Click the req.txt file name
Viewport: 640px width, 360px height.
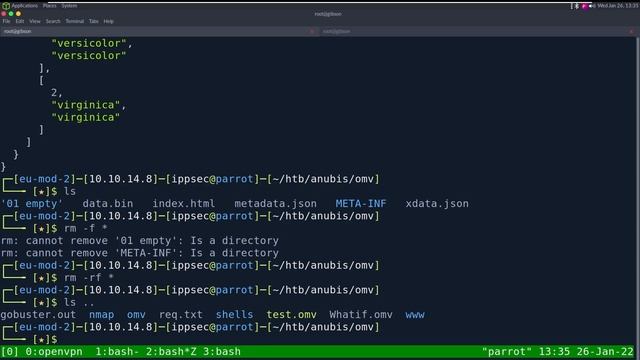coord(180,315)
